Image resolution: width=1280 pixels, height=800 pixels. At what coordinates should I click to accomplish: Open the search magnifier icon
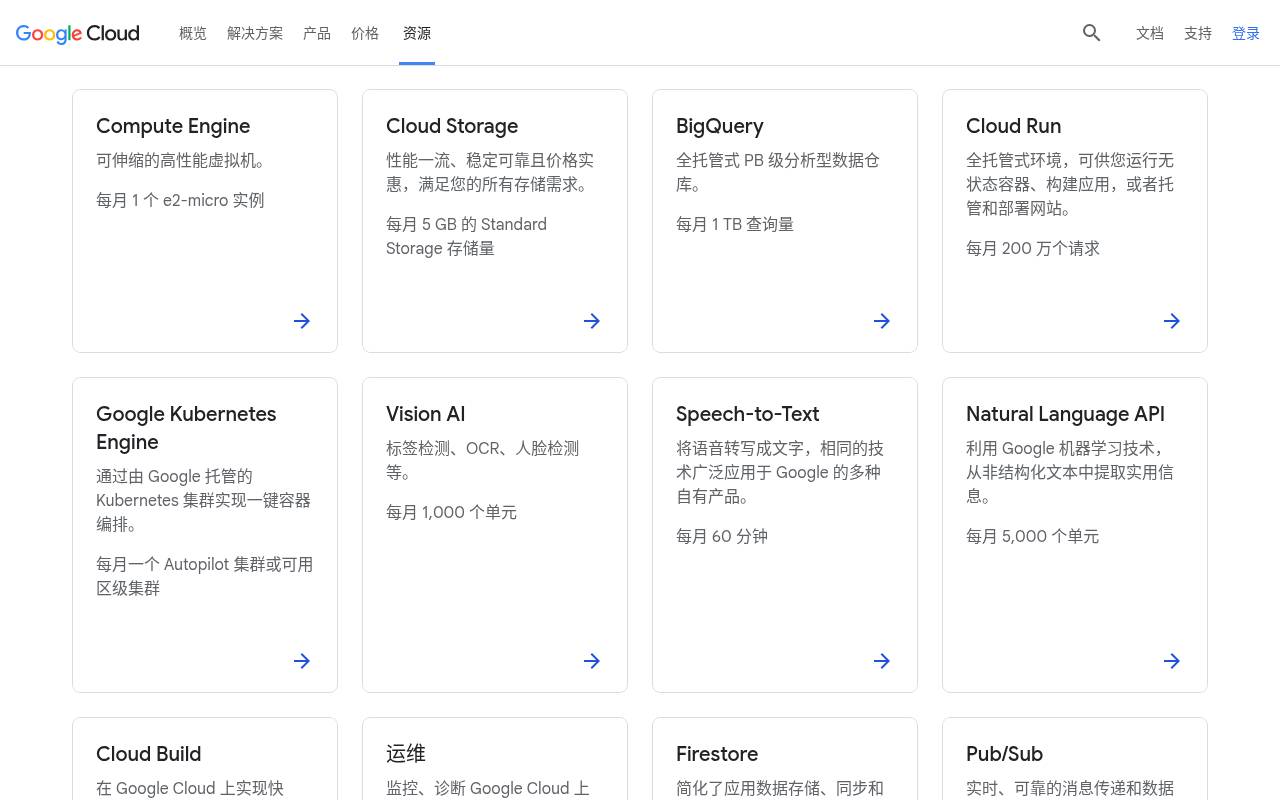(1092, 33)
